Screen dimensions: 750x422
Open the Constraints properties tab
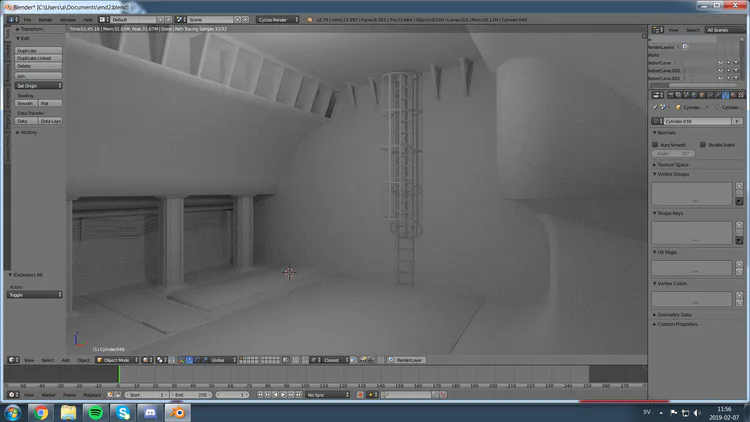710,95
